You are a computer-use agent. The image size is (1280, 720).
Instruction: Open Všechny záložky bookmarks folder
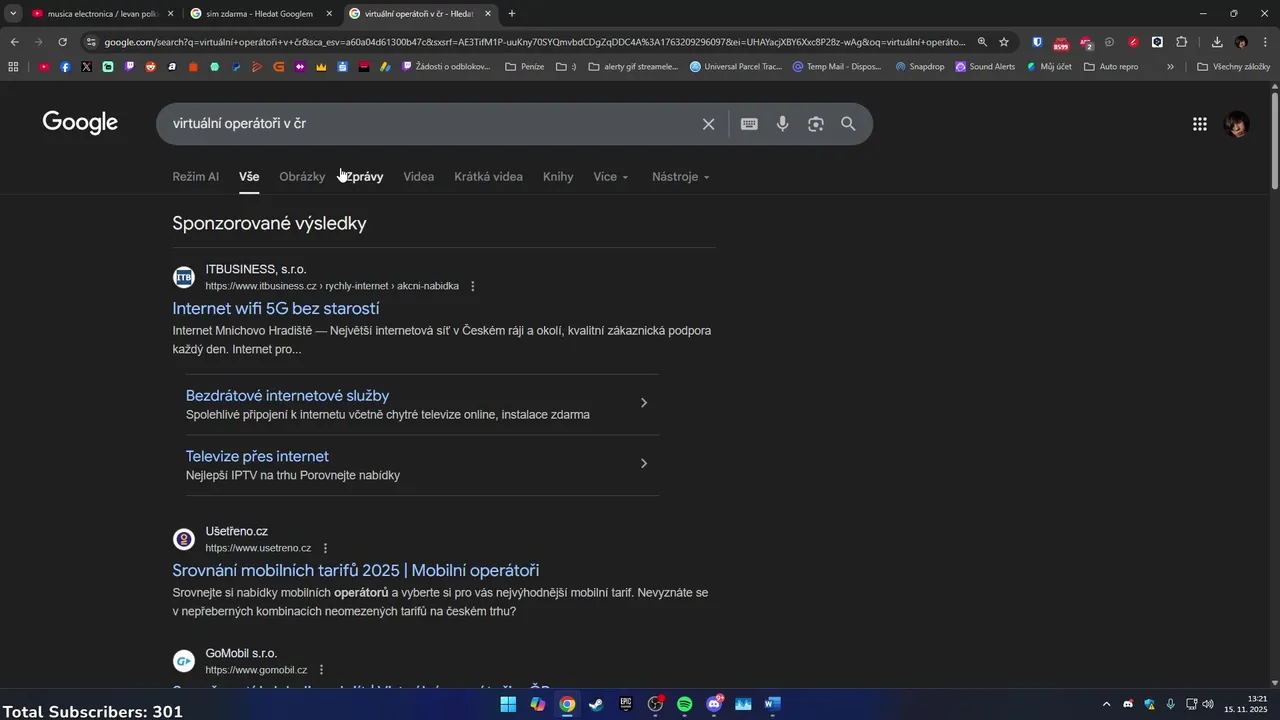1233,67
